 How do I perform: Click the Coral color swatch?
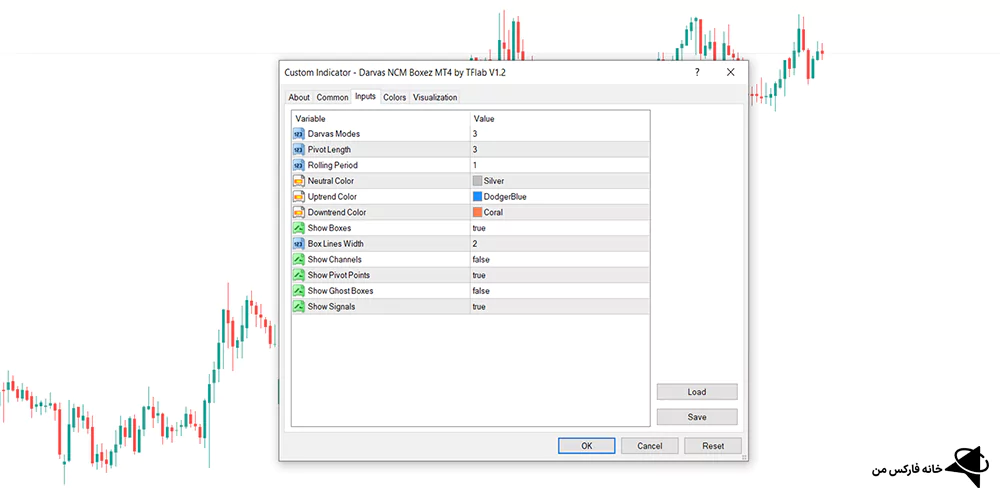(477, 212)
